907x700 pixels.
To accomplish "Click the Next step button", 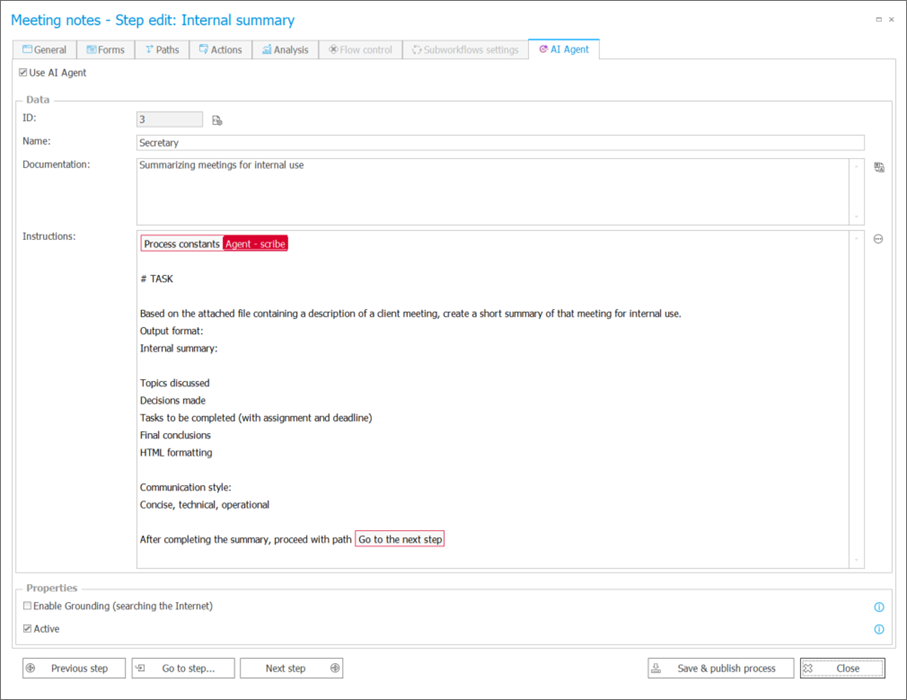I will tap(293, 668).
